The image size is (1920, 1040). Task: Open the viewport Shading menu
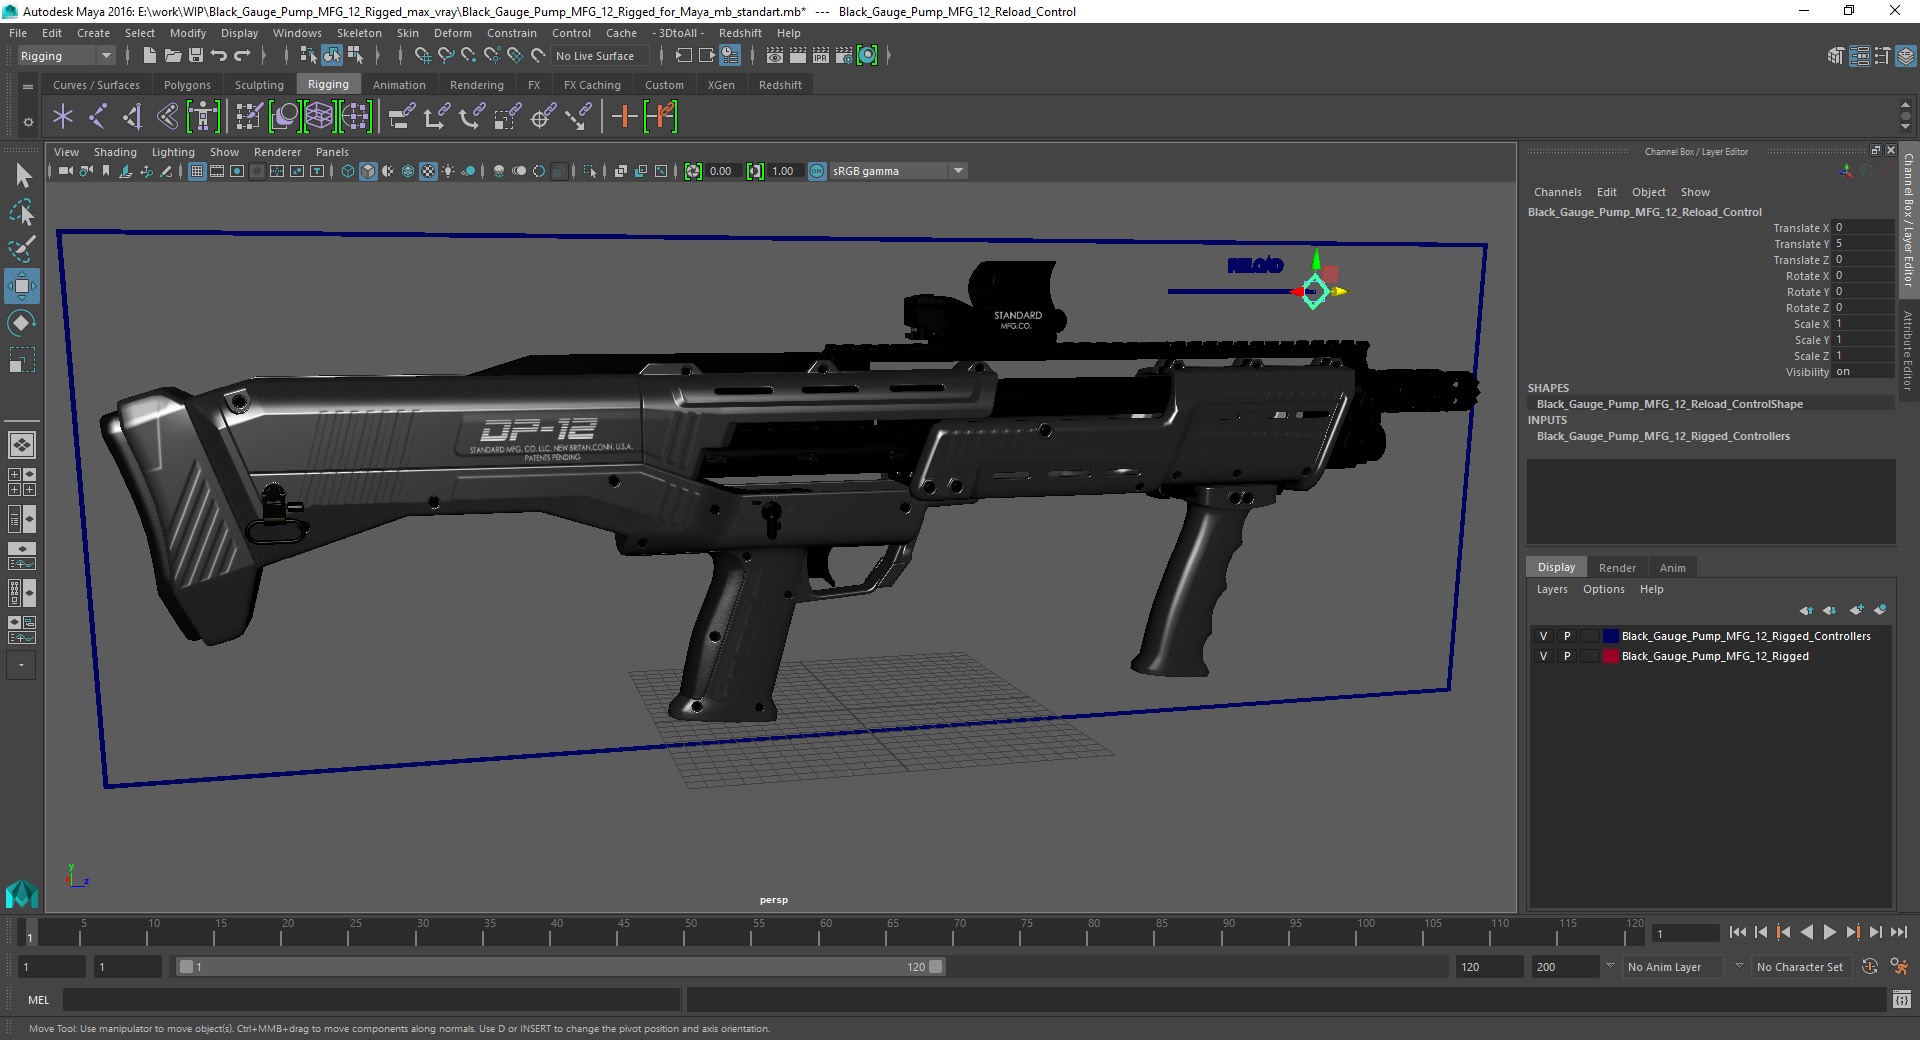click(115, 152)
